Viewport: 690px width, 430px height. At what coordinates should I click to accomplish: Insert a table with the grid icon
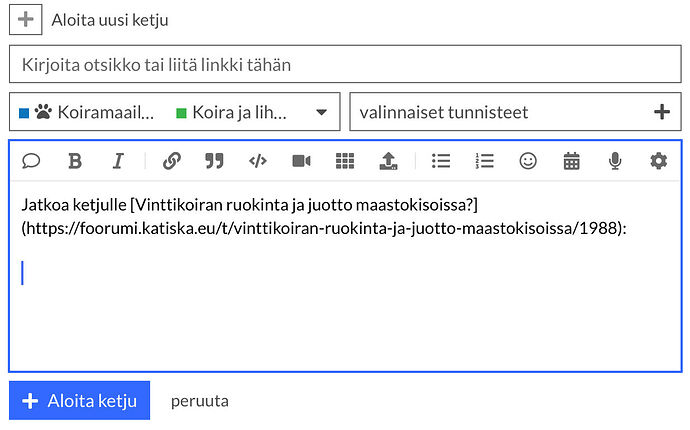click(345, 161)
